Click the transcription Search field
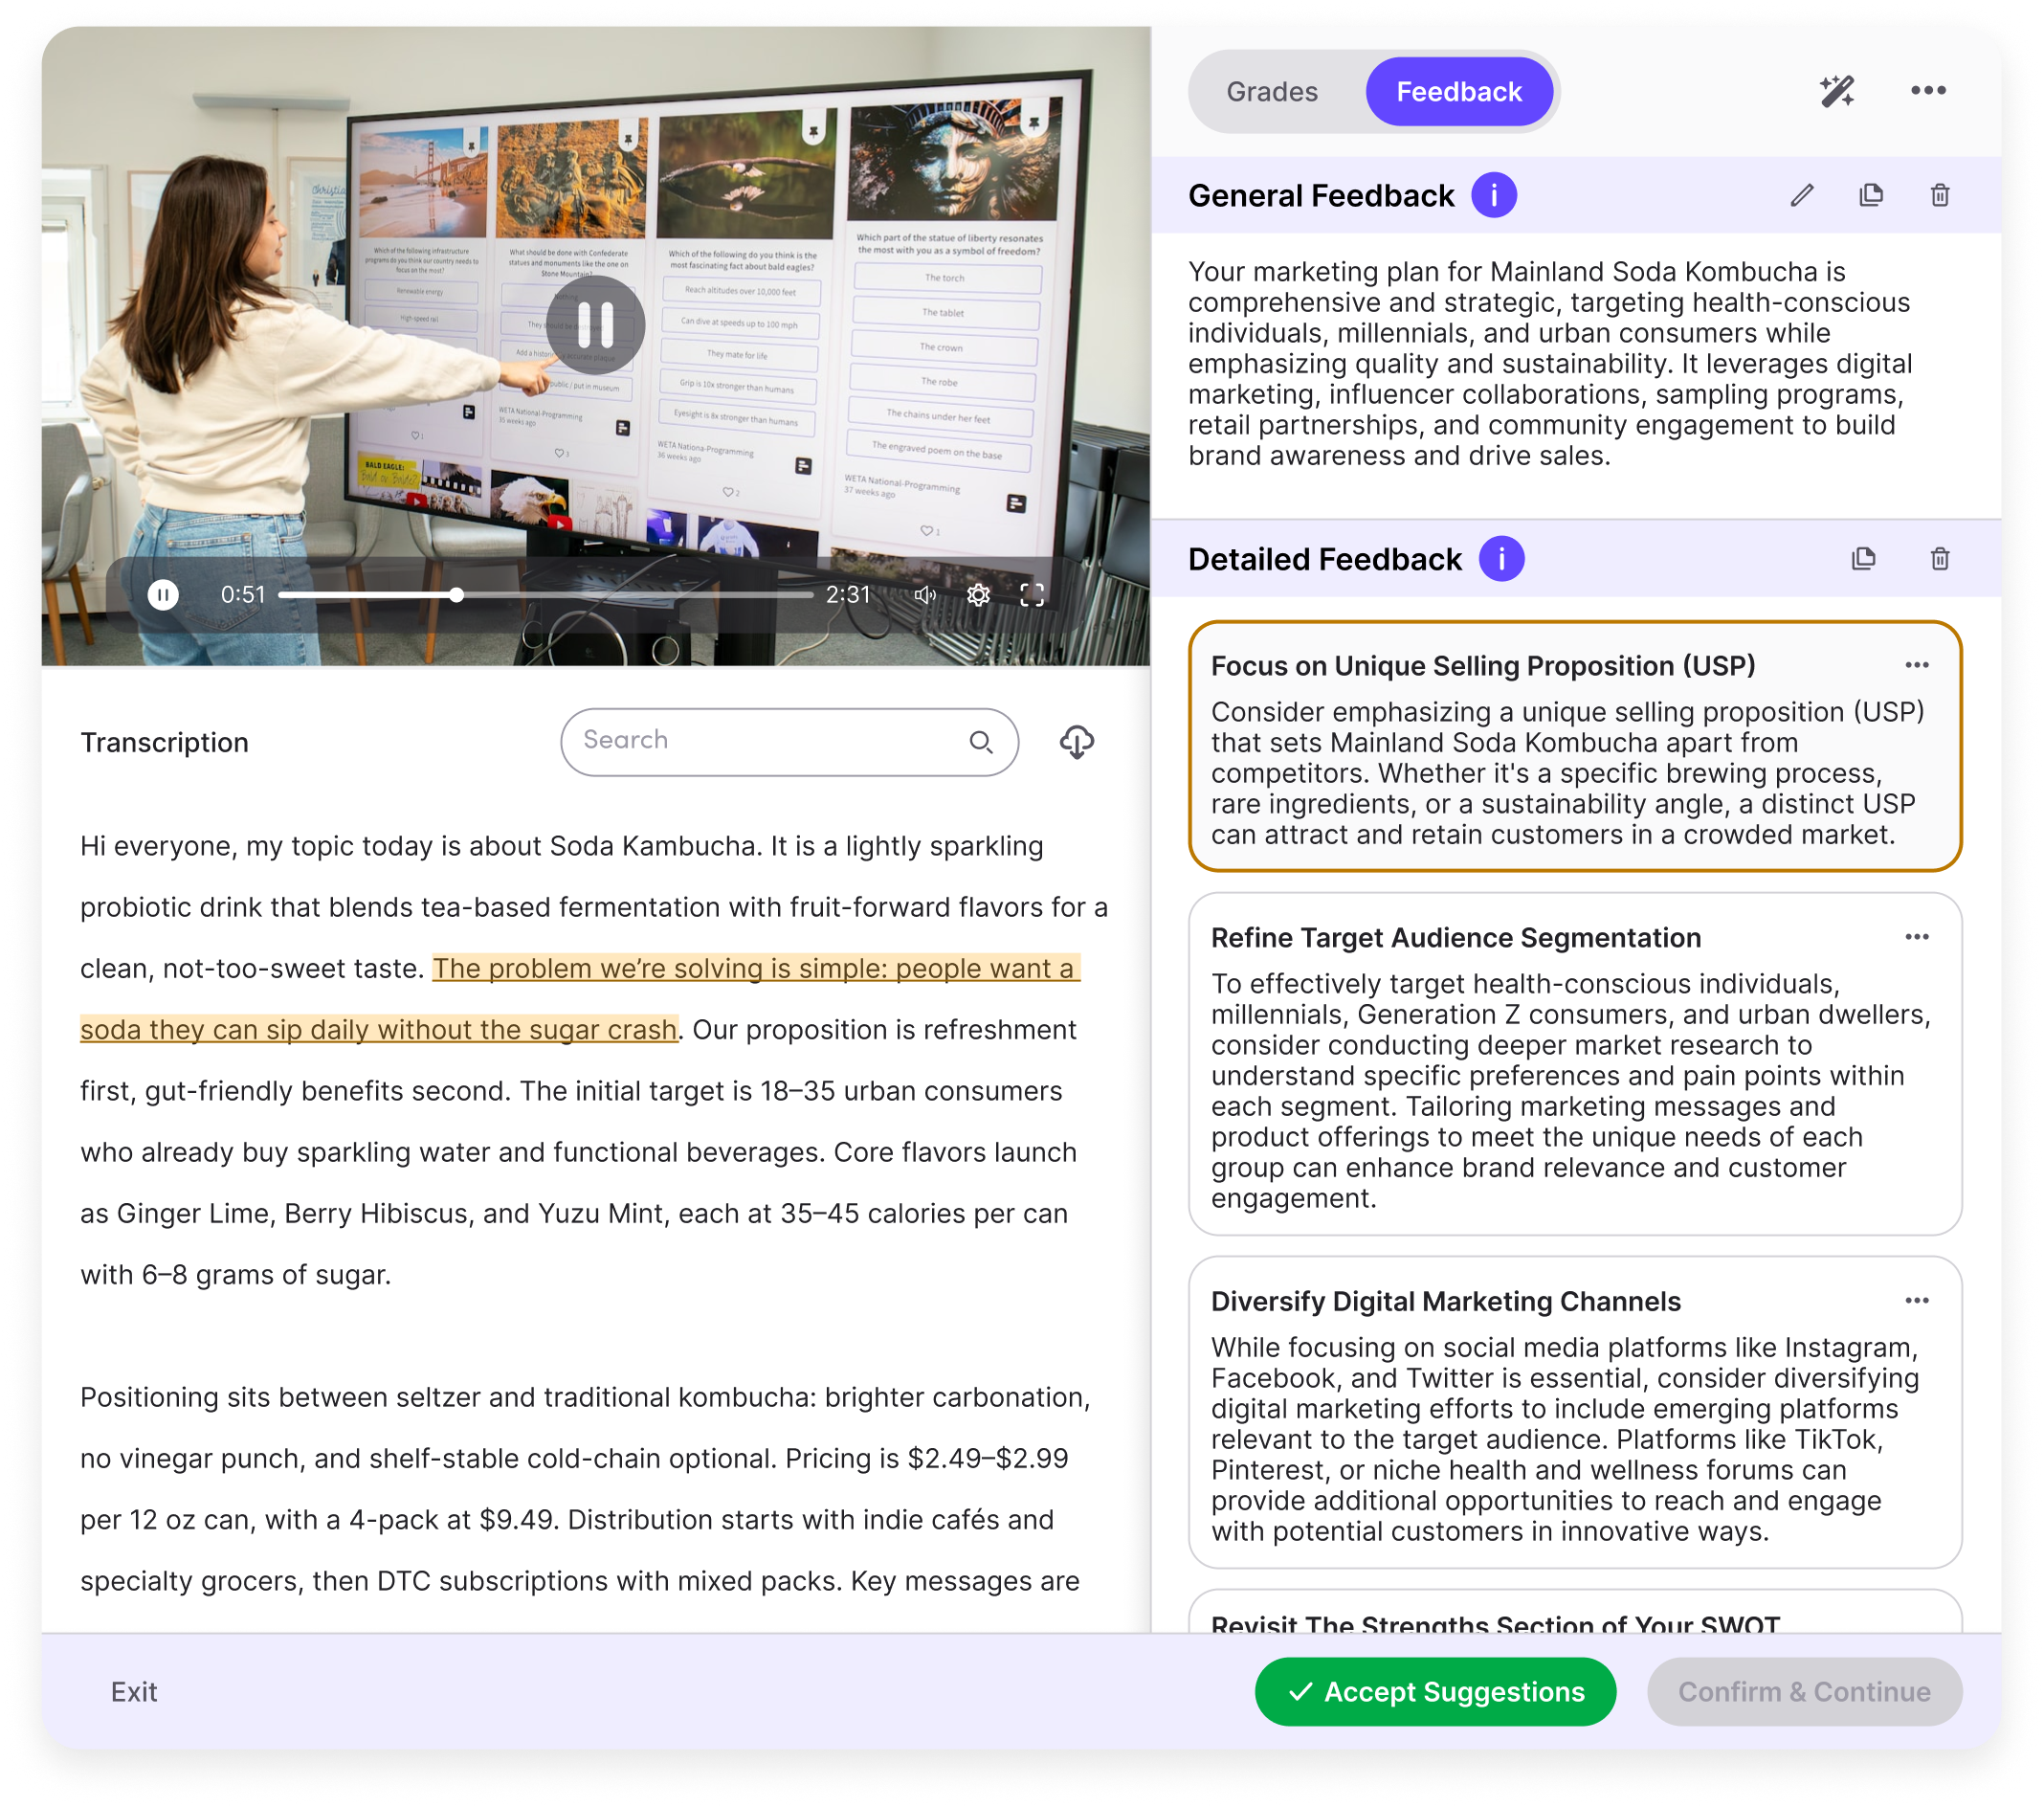The width and height of the screenshot is (2044, 1807). 789,742
